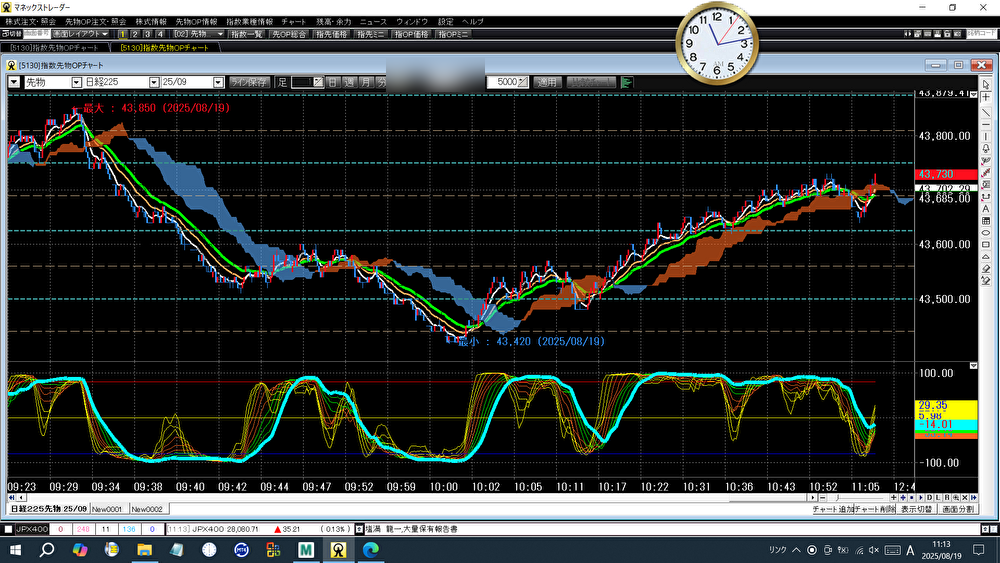Click the 'L' icon below chart
Viewport: 1000px width, 563px height.
(x=938, y=497)
